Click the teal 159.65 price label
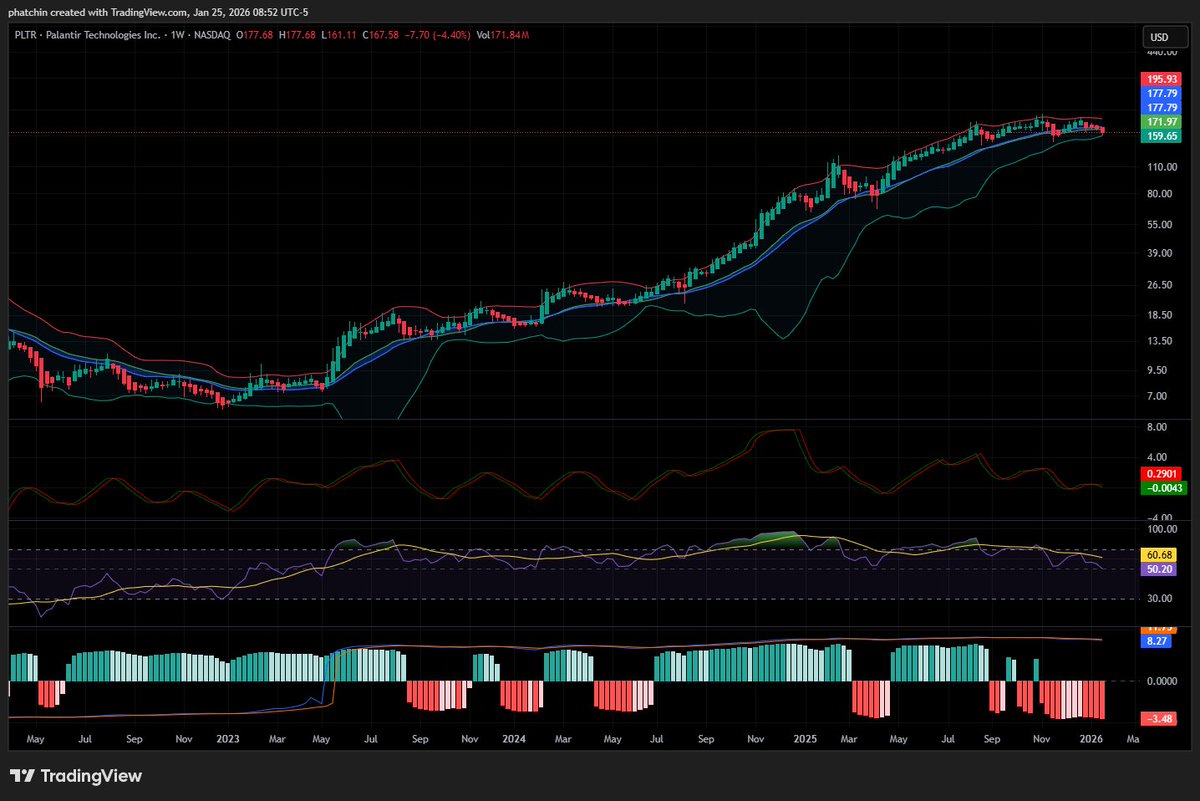This screenshot has height=801, width=1200. [x=1160, y=135]
